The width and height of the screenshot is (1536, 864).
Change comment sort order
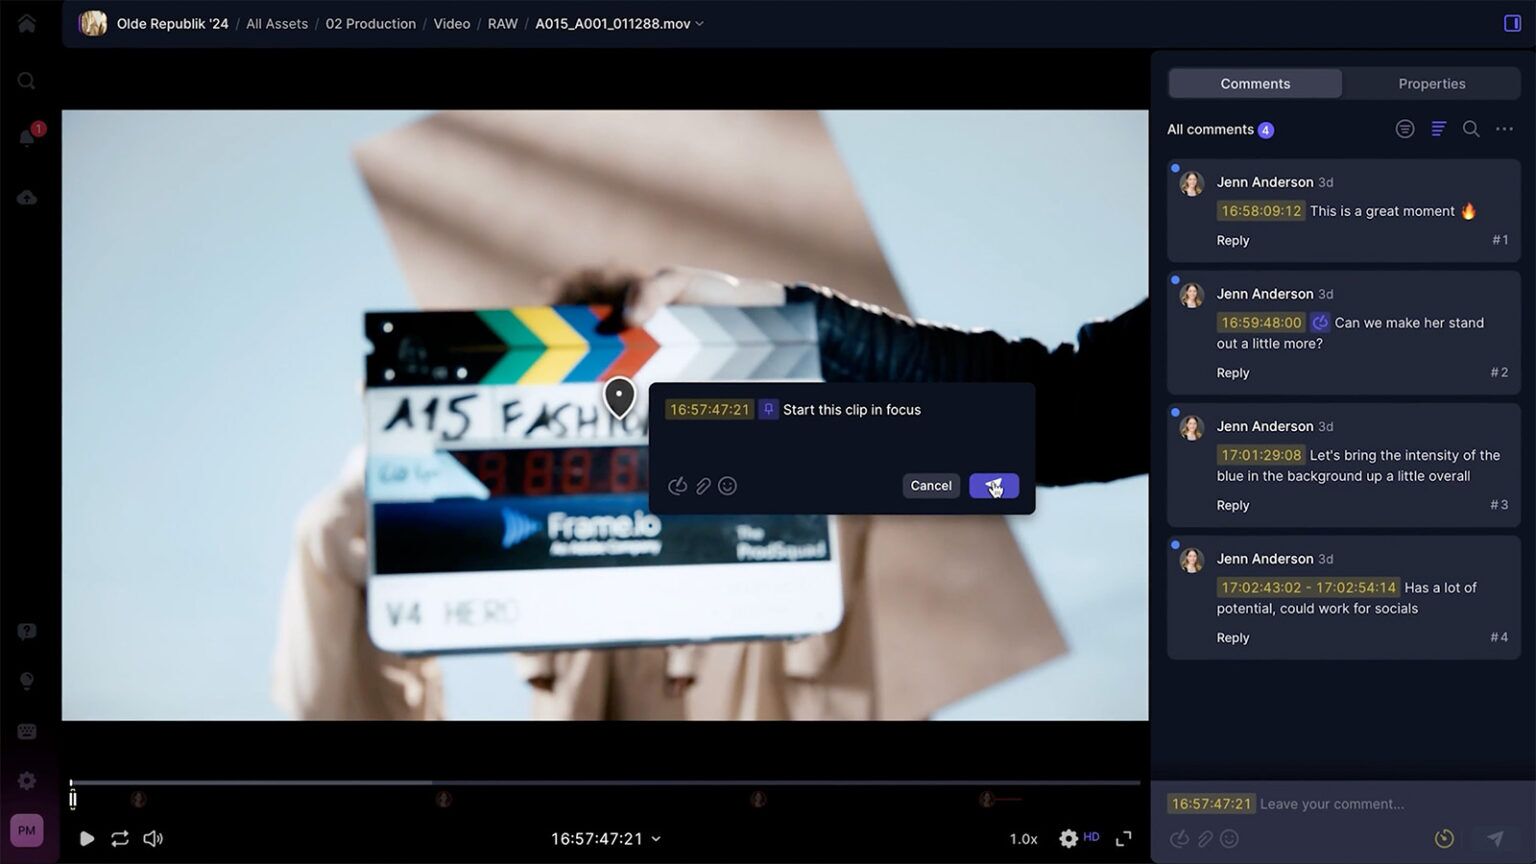click(1438, 128)
